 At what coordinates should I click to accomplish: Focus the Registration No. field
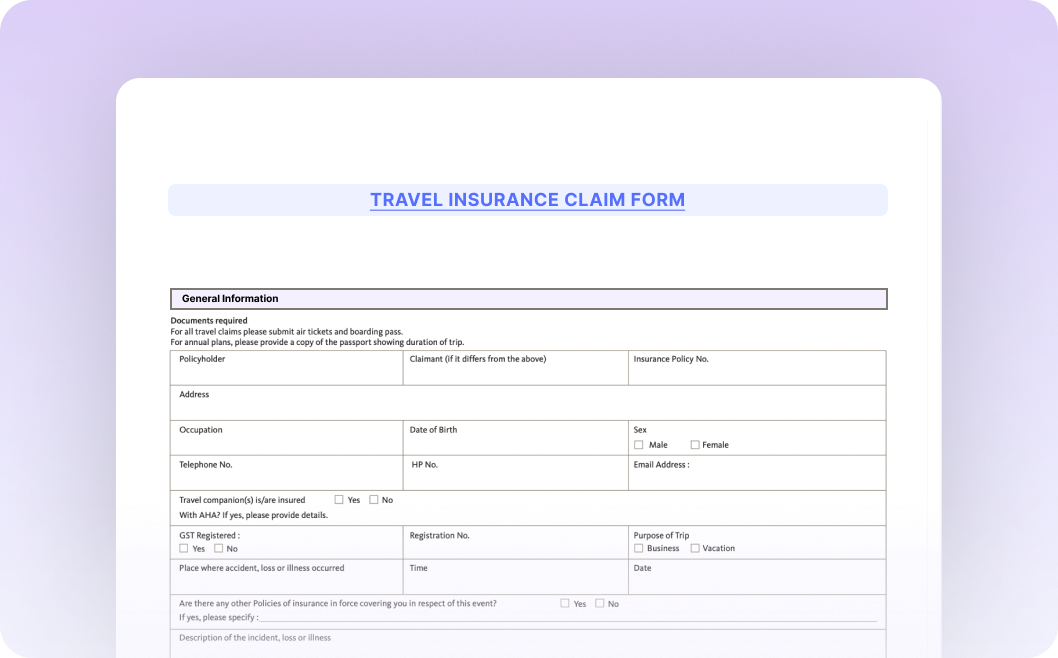515,547
